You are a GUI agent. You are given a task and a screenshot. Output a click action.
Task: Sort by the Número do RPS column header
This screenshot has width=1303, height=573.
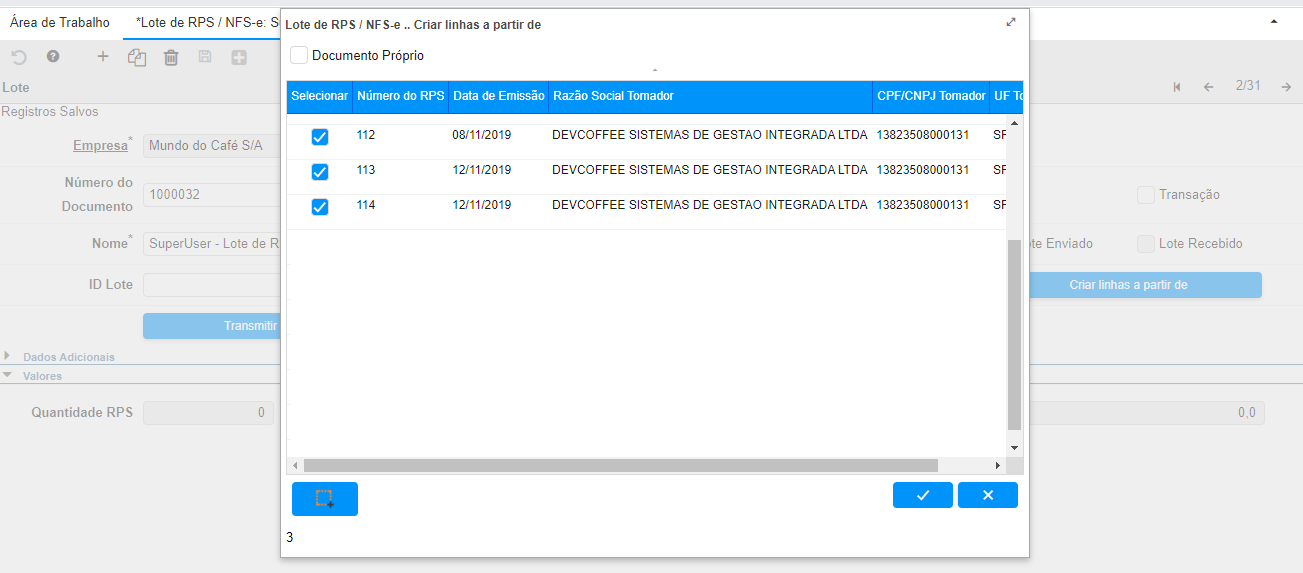[x=401, y=96]
